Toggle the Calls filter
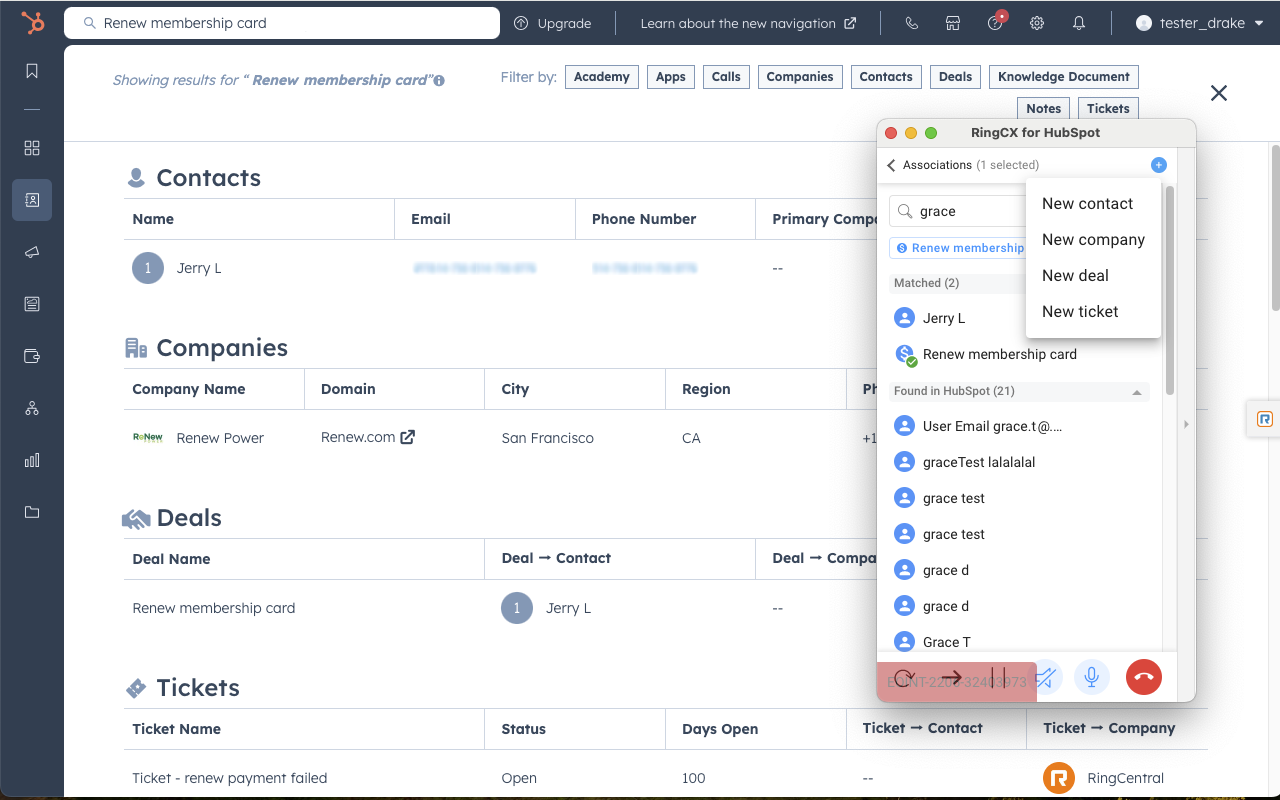Image resolution: width=1280 pixels, height=800 pixels. coord(726,77)
